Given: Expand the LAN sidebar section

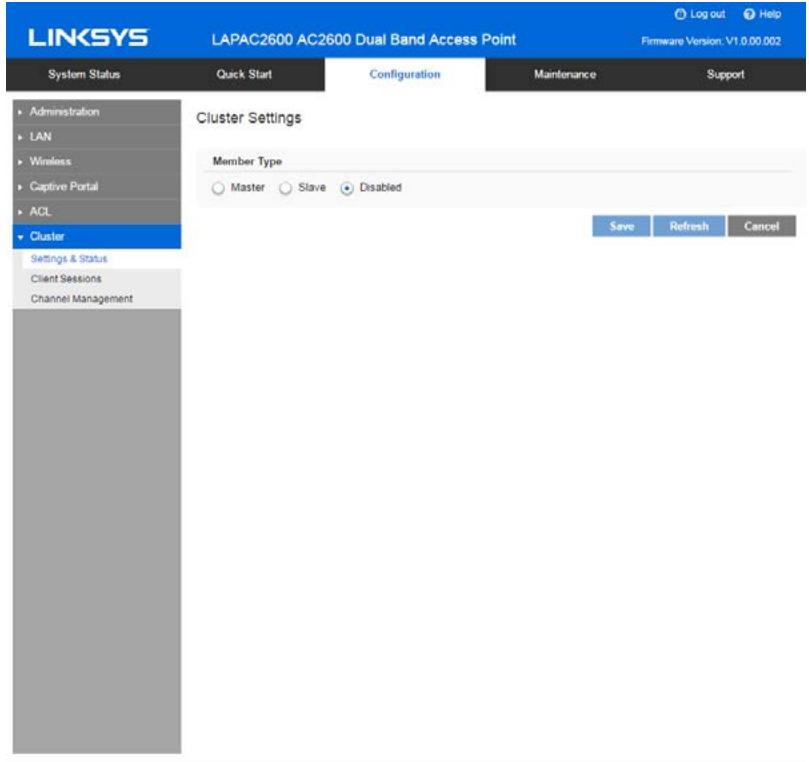Looking at the screenshot, I should pyautogui.click(x=97, y=137).
